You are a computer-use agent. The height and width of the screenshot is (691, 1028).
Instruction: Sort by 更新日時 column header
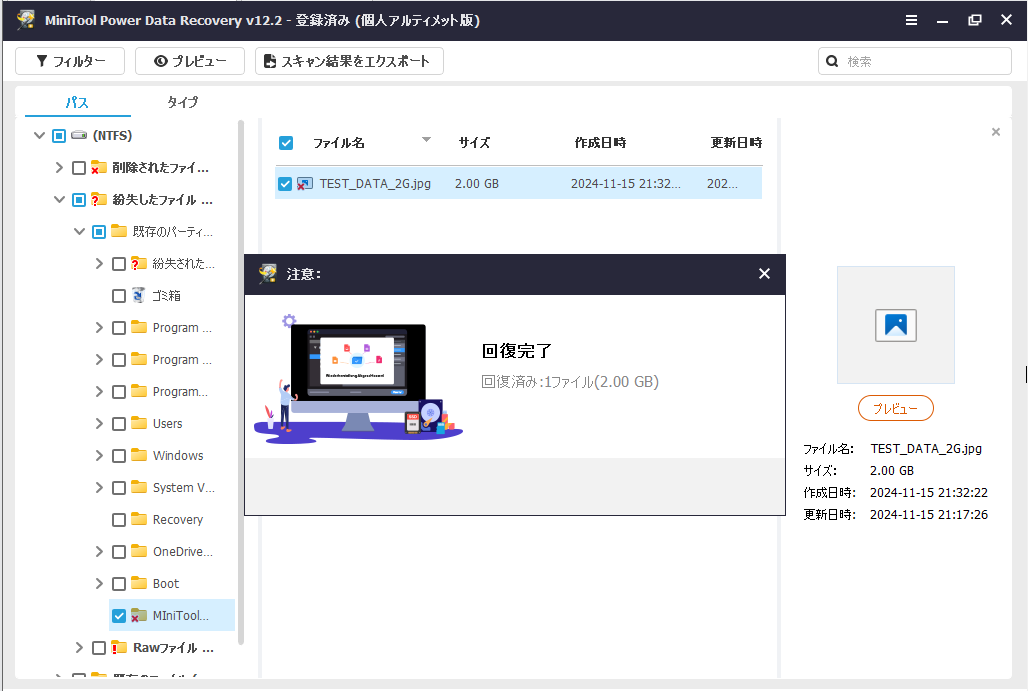[x=736, y=142]
